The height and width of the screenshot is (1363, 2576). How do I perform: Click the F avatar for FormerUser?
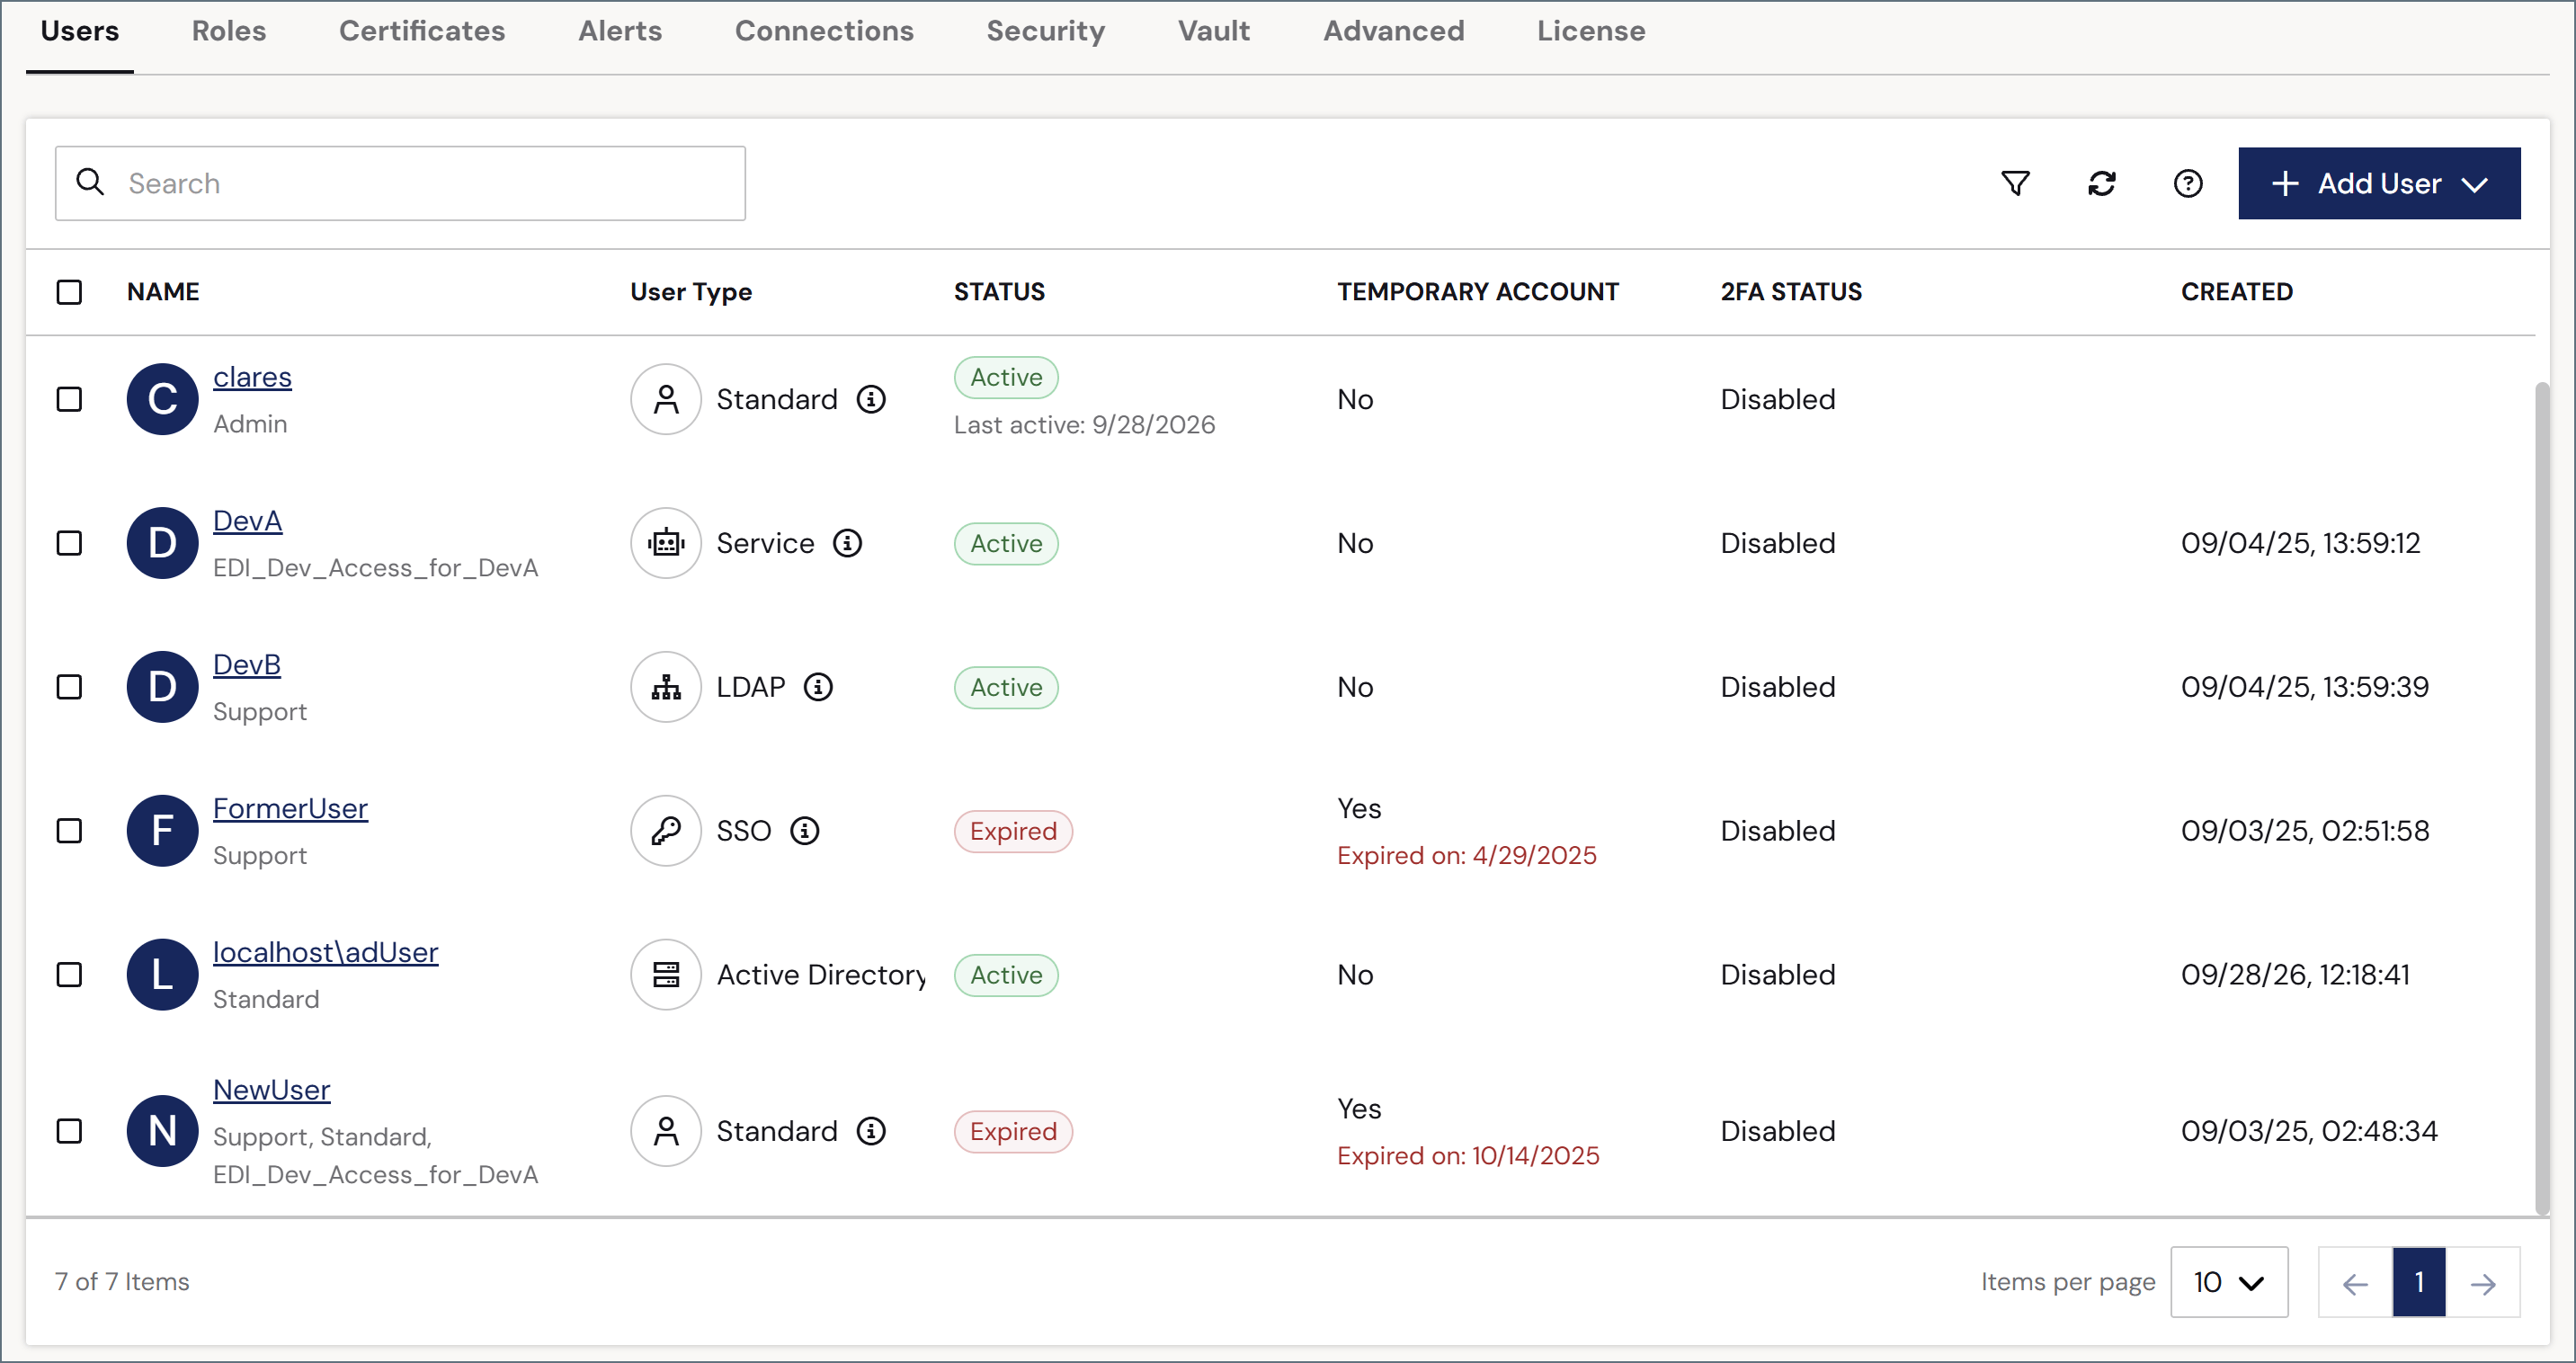tap(162, 831)
